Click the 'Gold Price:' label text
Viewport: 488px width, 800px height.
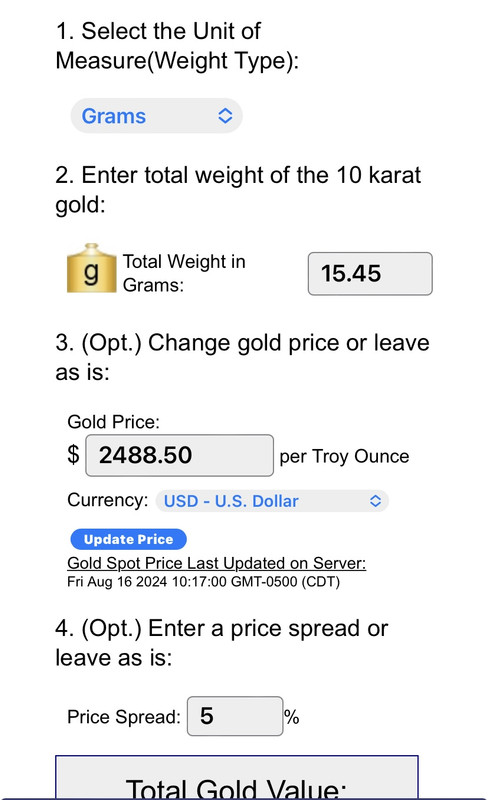(113, 422)
